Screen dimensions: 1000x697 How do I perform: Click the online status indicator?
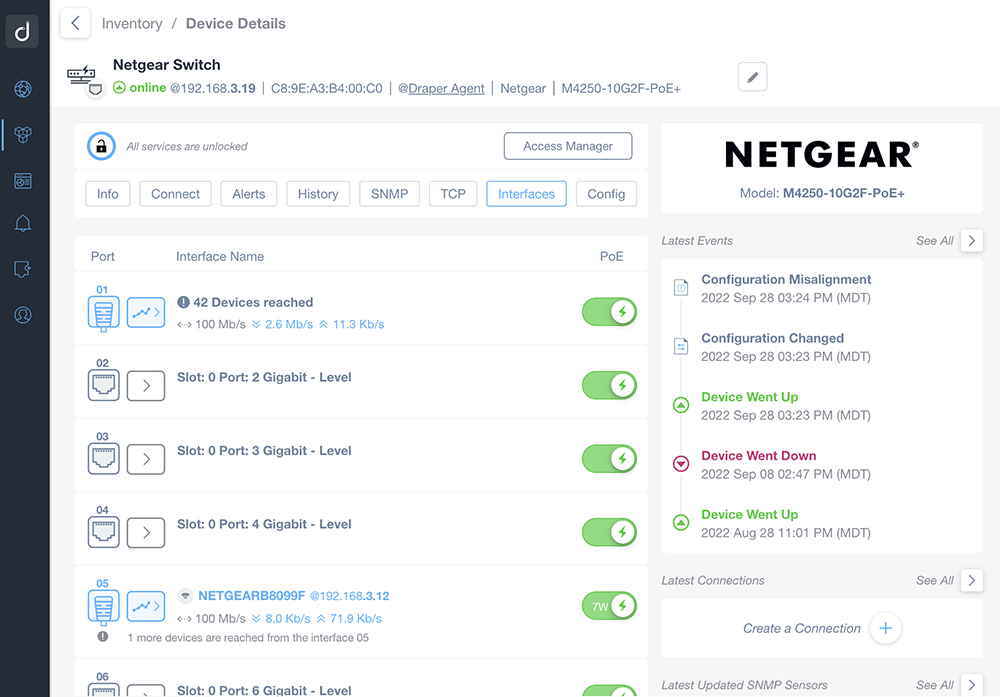click(140, 87)
